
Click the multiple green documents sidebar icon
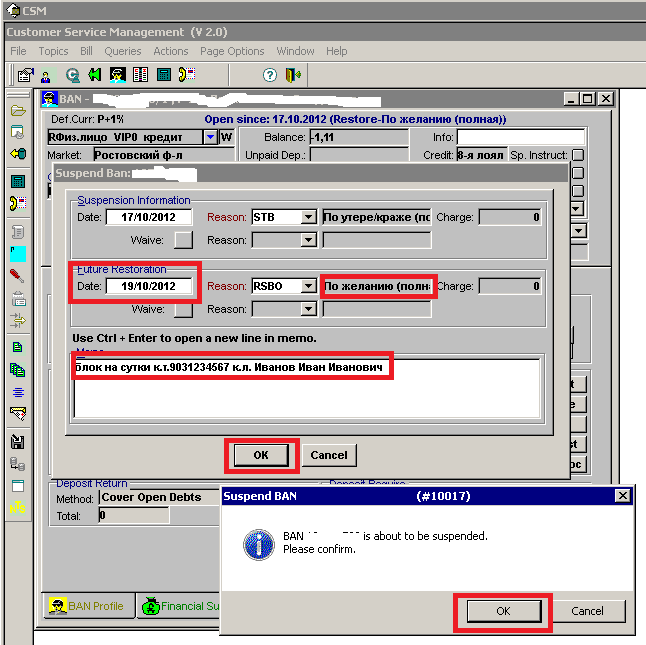coord(17,370)
